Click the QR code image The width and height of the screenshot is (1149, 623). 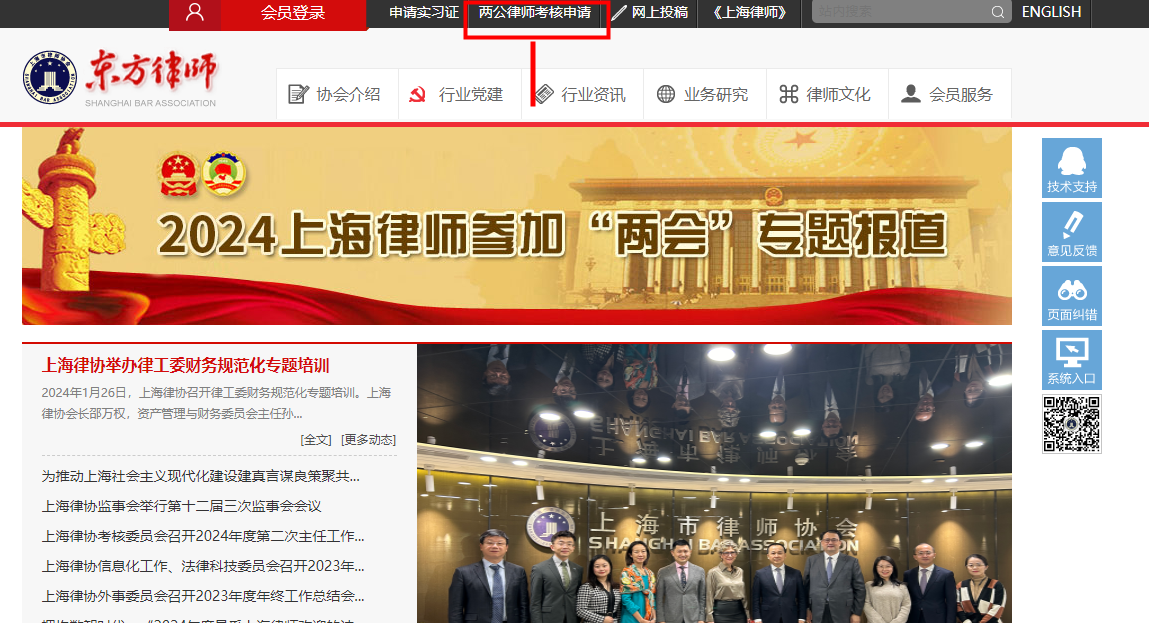click(x=1071, y=424)
